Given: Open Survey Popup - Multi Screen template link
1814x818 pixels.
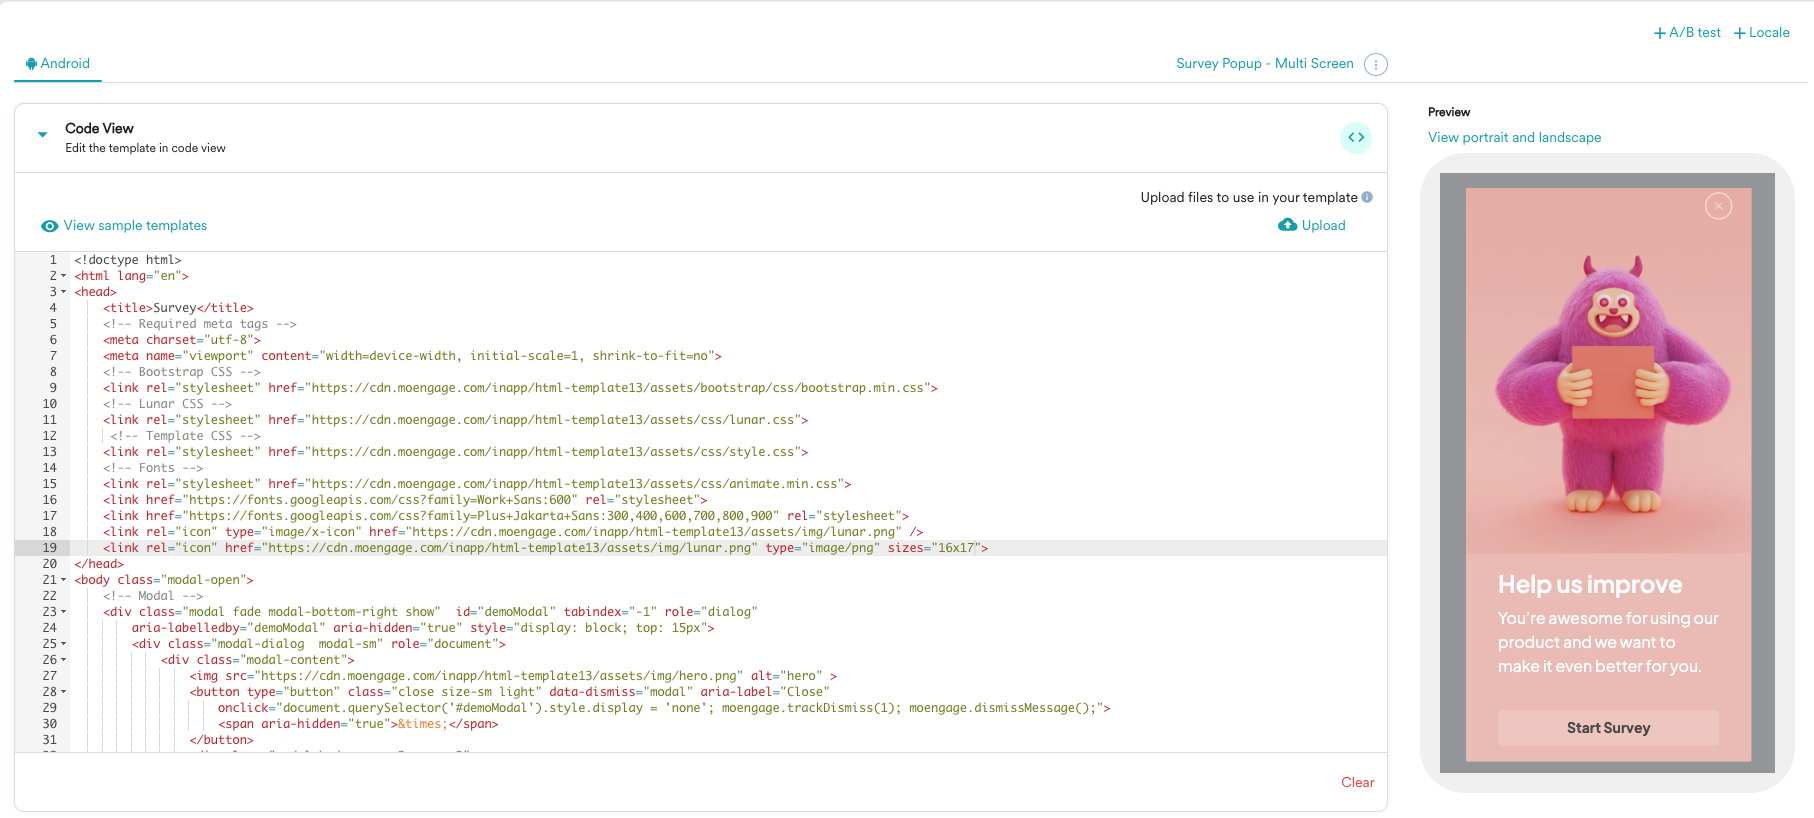Looking at the screenshot, I should 1264,63.
